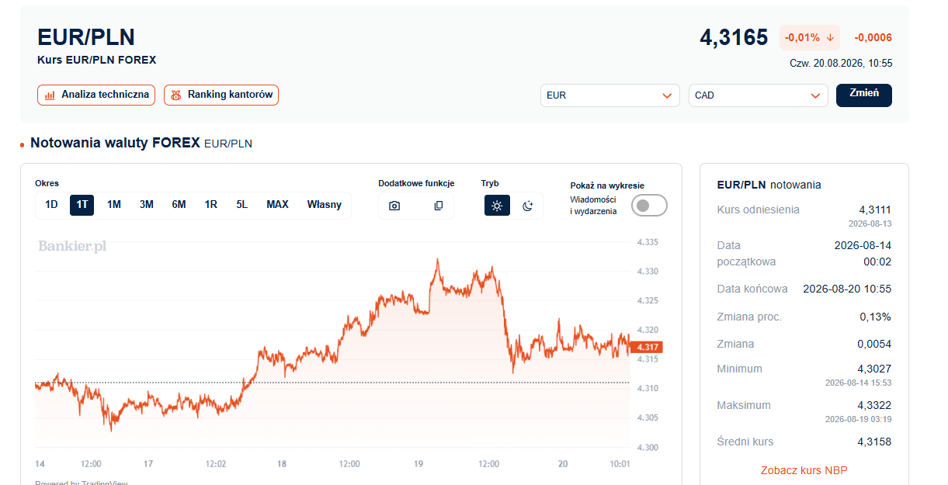The width and height of the screenshot is (948, 485).
Task: Choose the MAX period range
Action: point(278,204)
